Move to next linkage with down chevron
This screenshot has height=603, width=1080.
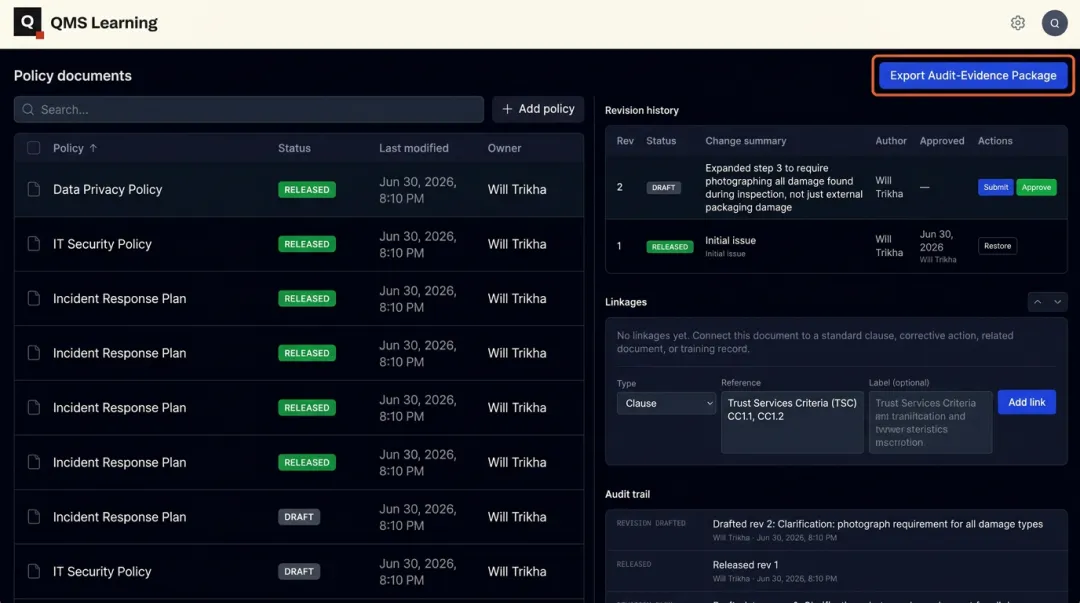[x=1057, y=302]
